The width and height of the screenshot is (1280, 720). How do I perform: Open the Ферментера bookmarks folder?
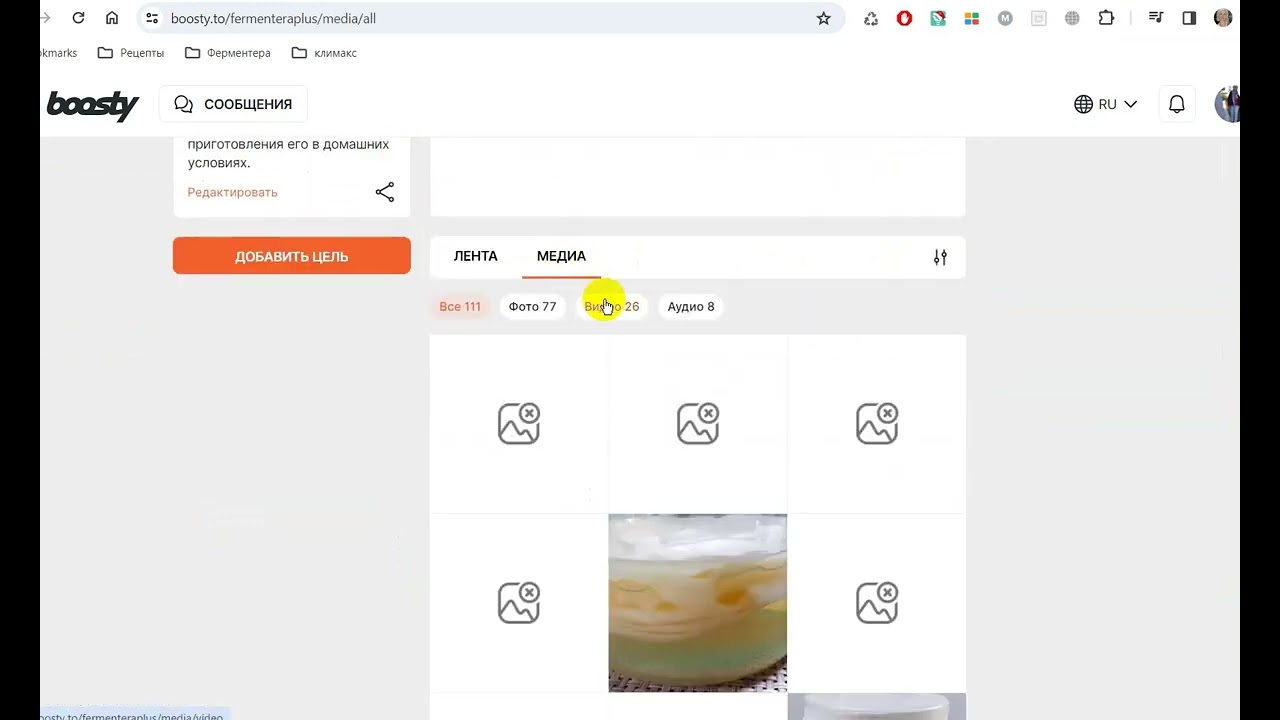point(228,53)
